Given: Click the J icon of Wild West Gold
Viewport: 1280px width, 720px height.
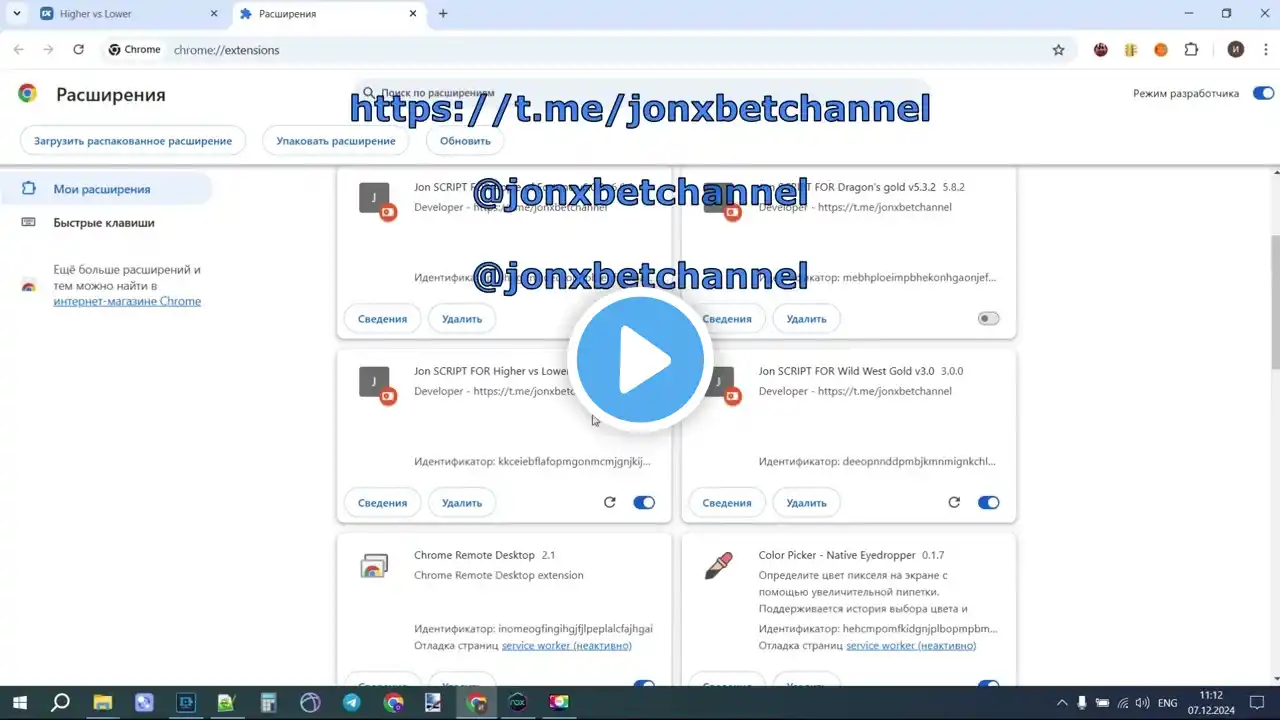Looking at the screenshot, I should click(718, 382).
